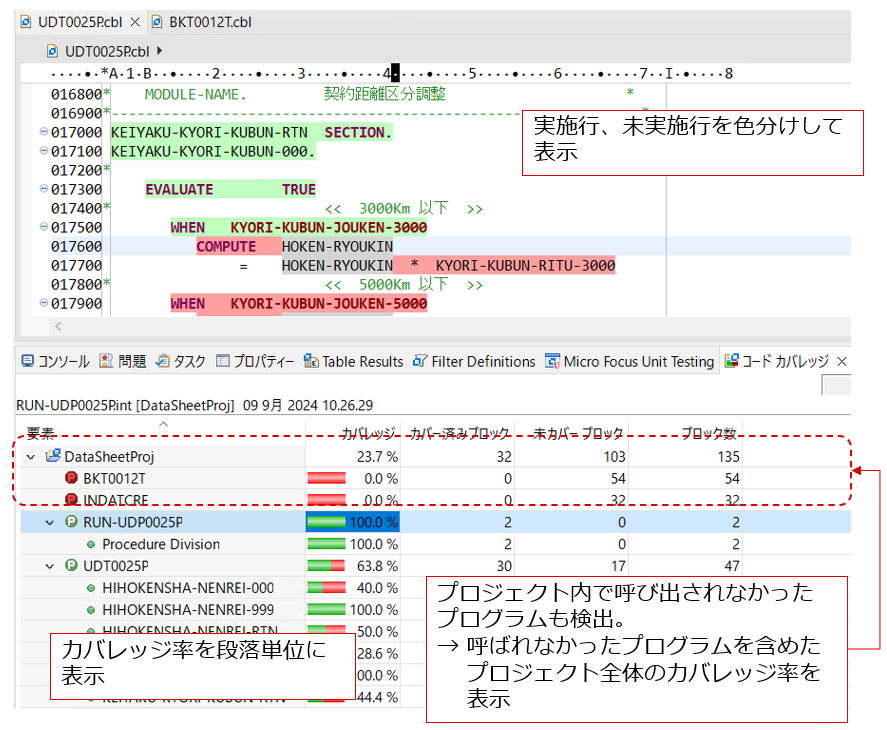Collapse the EVALUATE fold at line 017300
This screenshot has width=887, height=730.
pyautogui.click(x=43, y=188)
